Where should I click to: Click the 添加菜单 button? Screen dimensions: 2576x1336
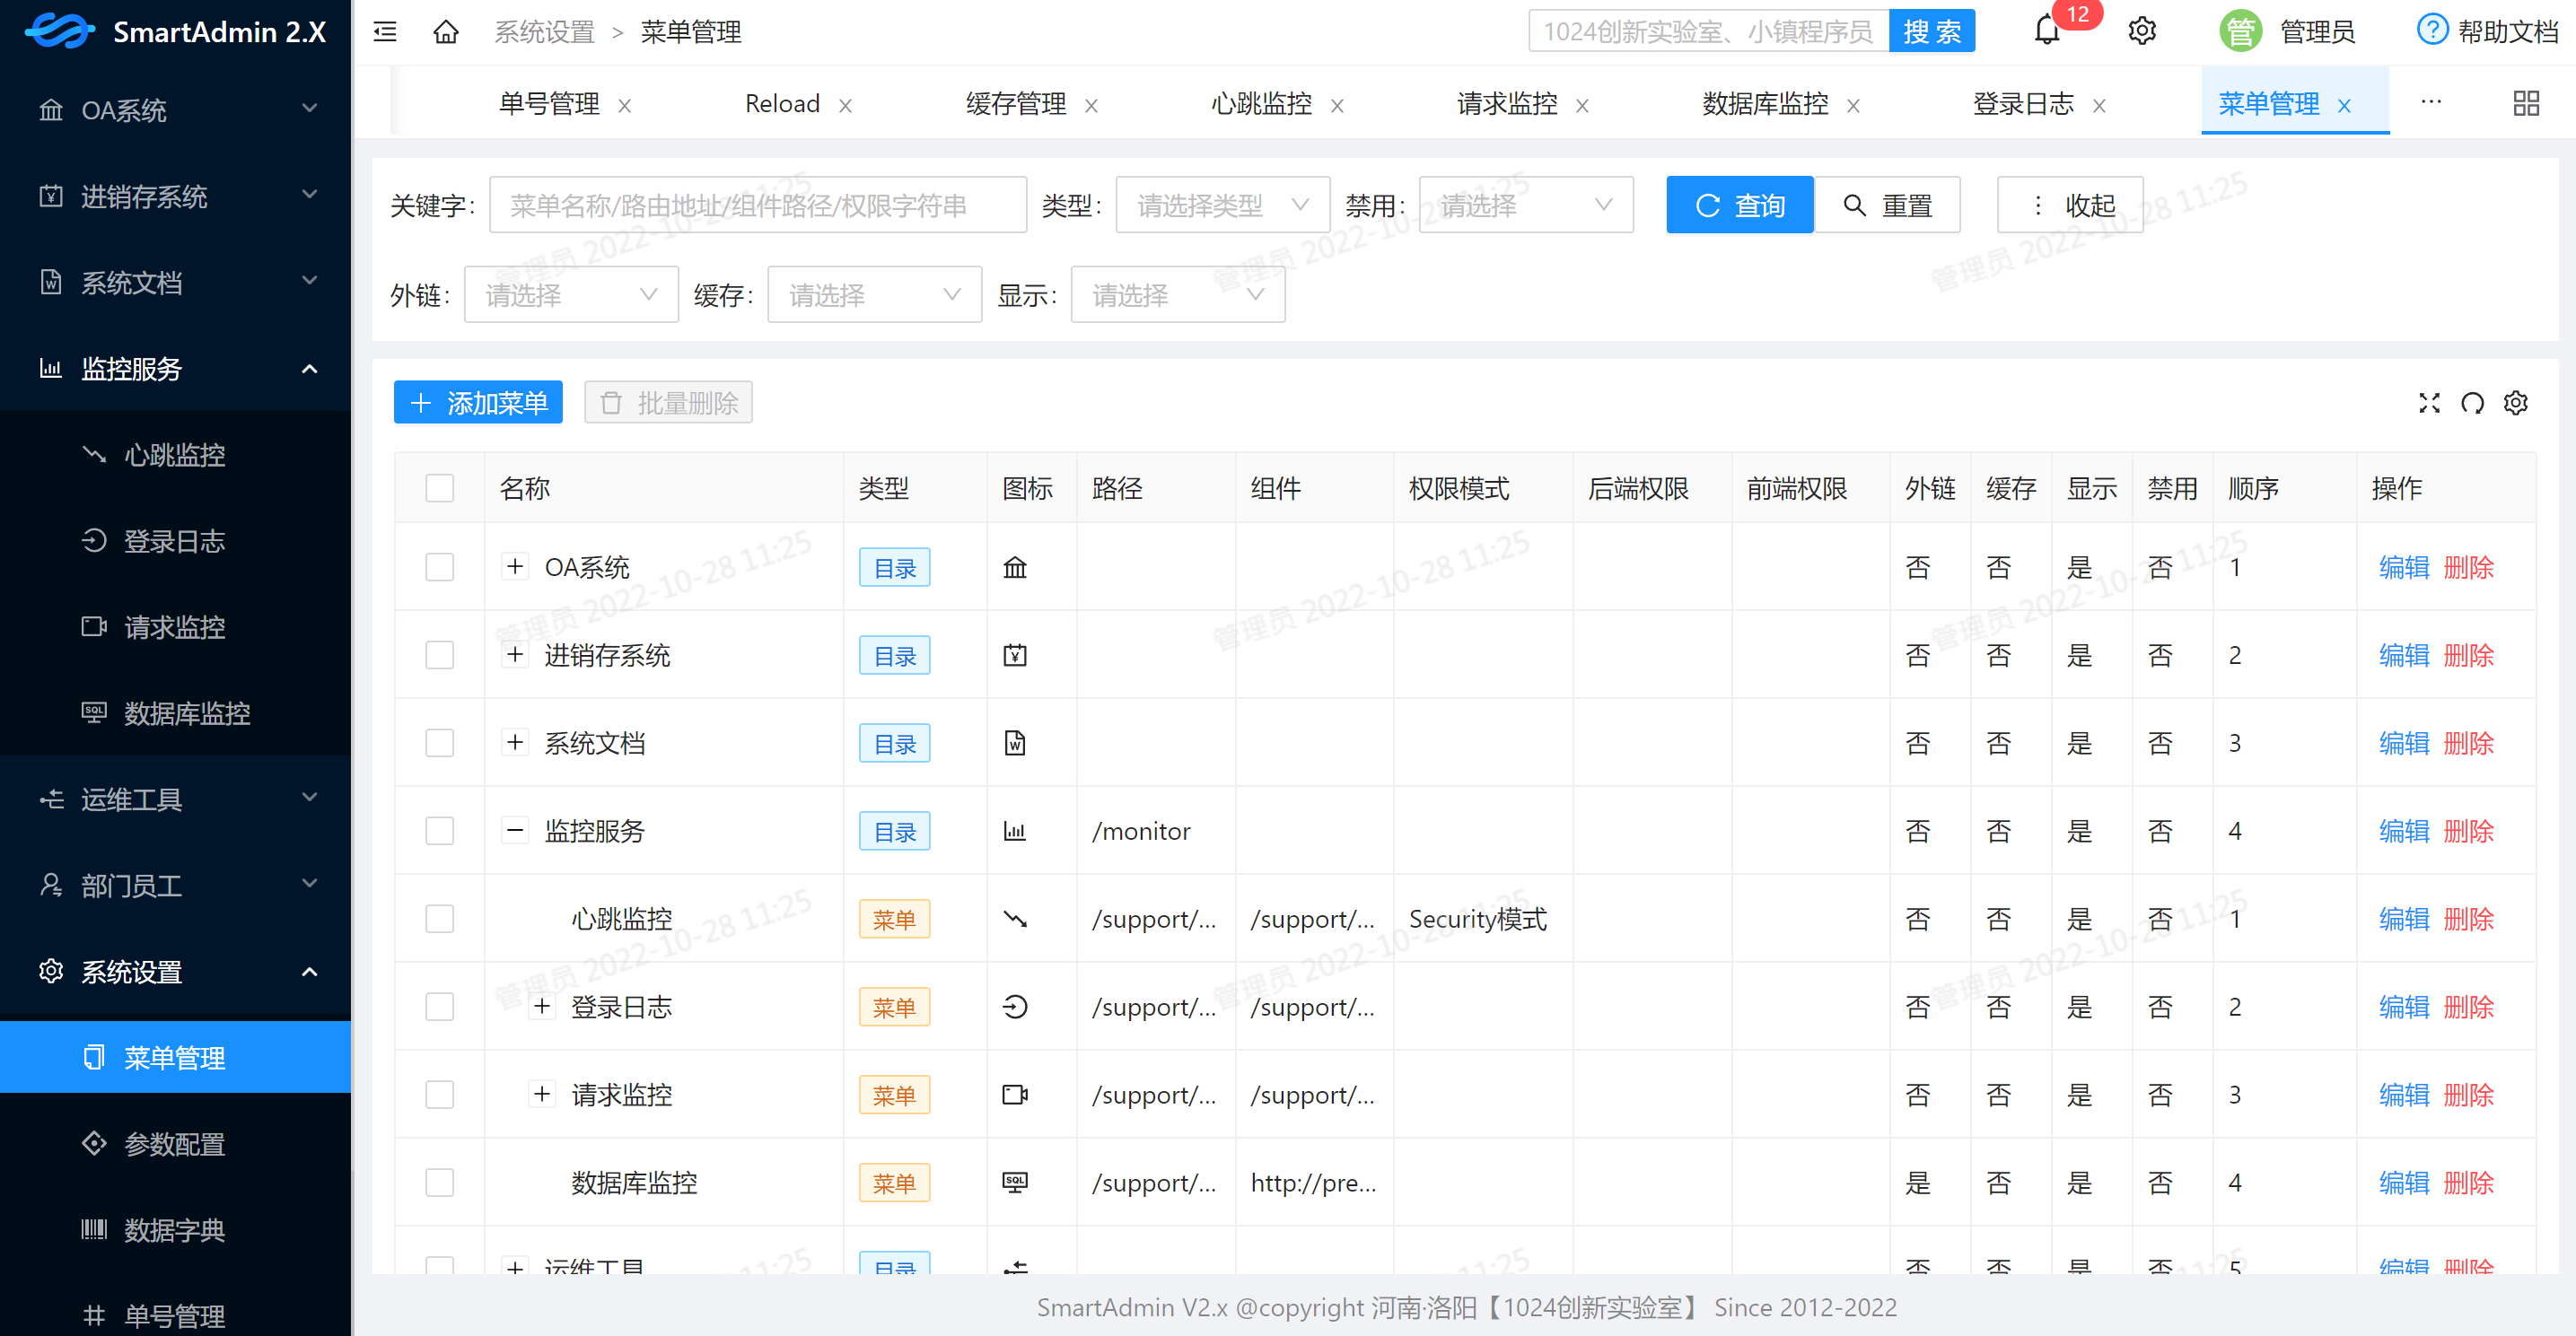[x=478, y=403]
